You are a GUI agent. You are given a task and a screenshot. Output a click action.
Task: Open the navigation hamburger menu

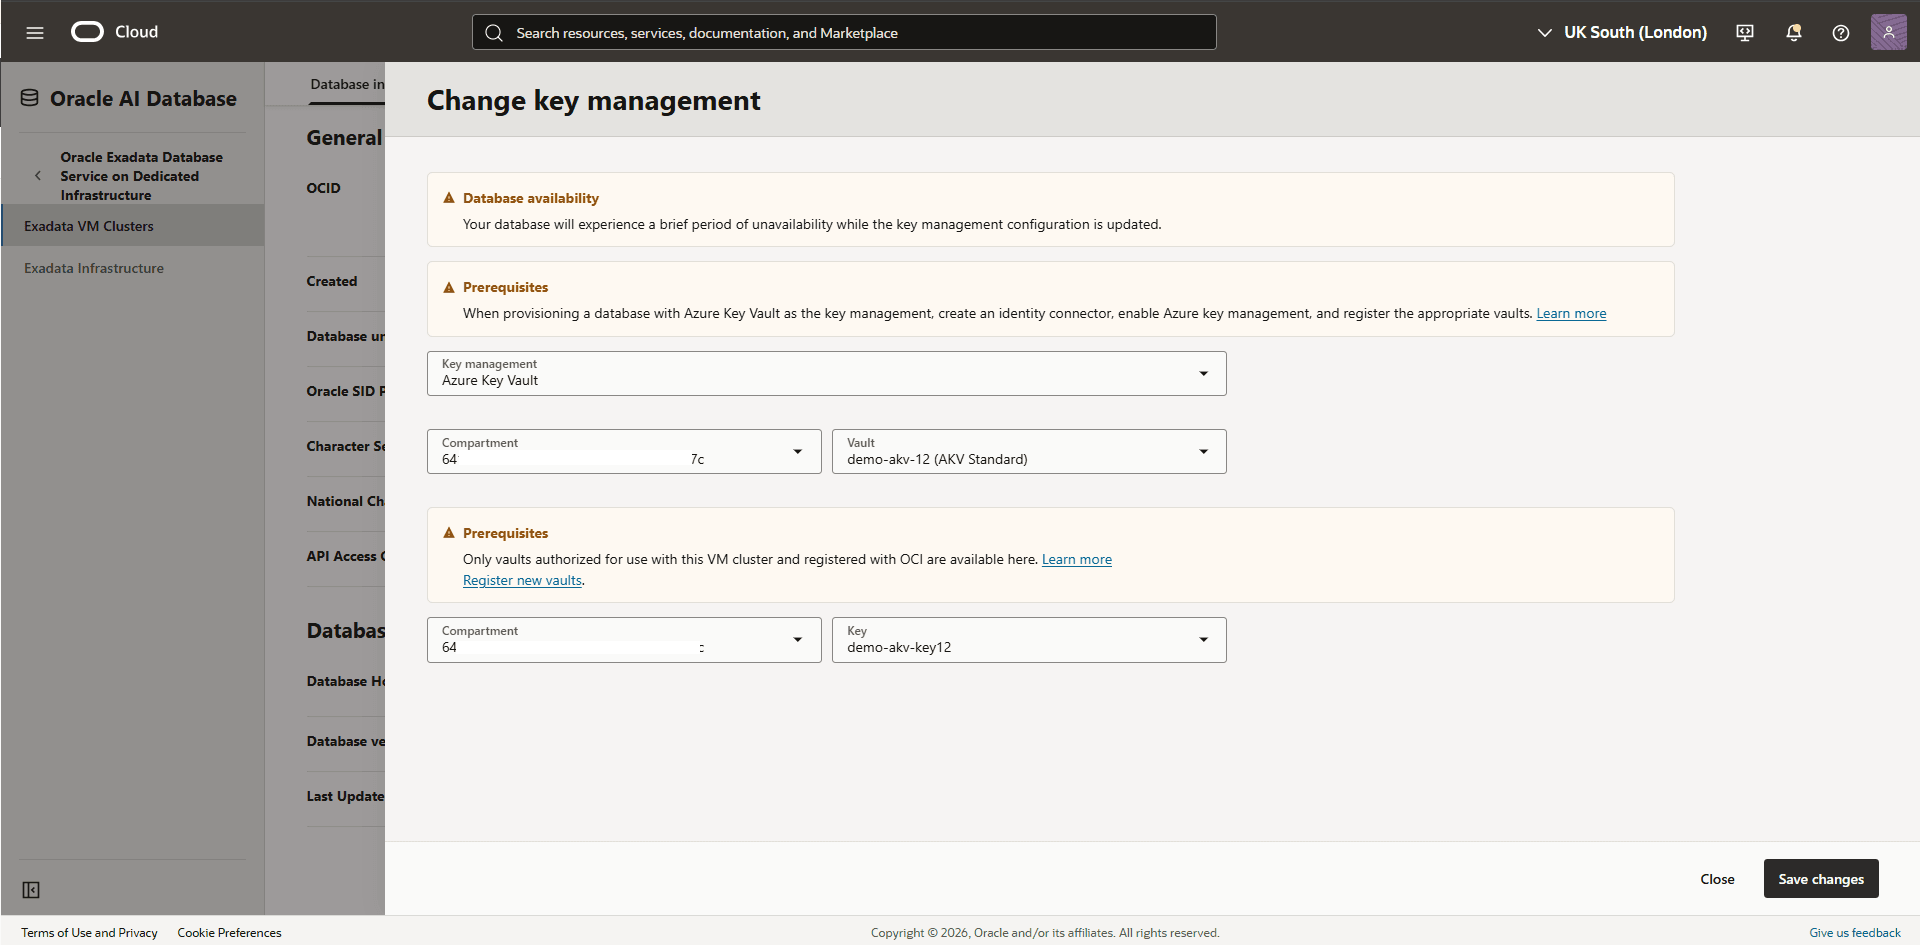(35, 31)
